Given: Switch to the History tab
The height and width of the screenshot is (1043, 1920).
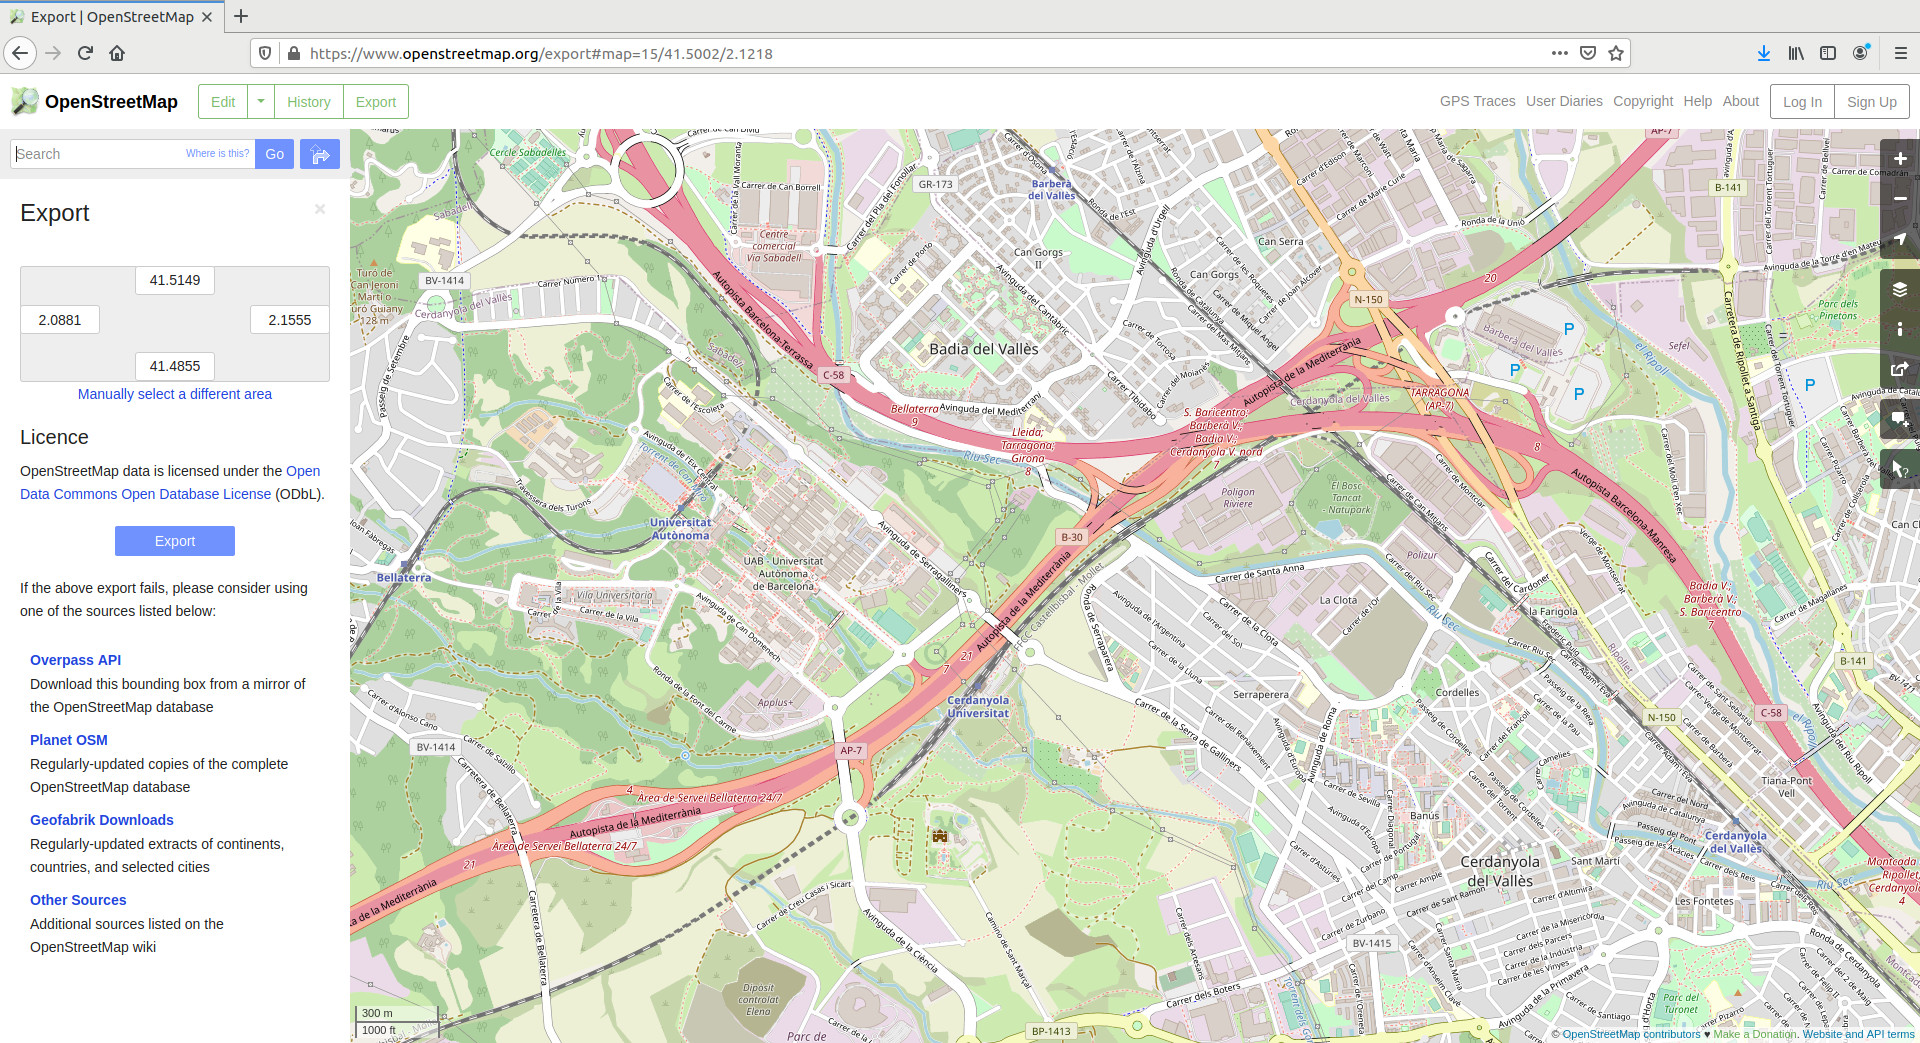Looking at the screenshot, I should 308,101.
